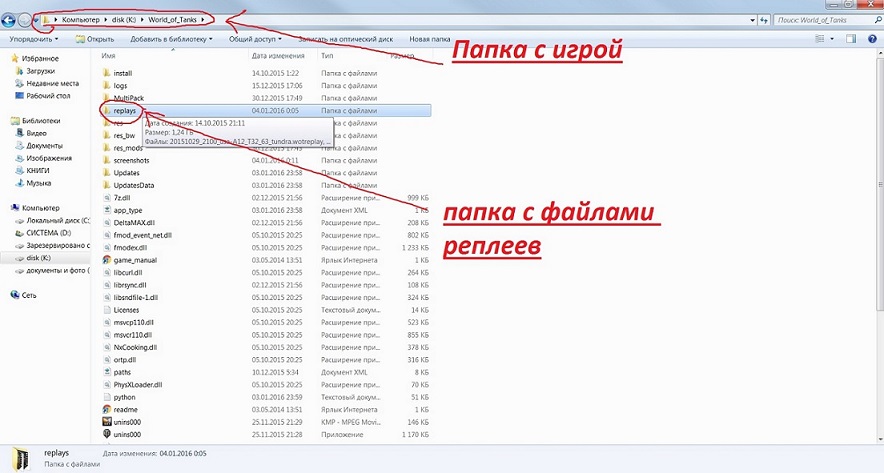The image size is (884, 473).
Task: Click the Новая папка button
Action: pyautogui.click(x=430, y=39)
